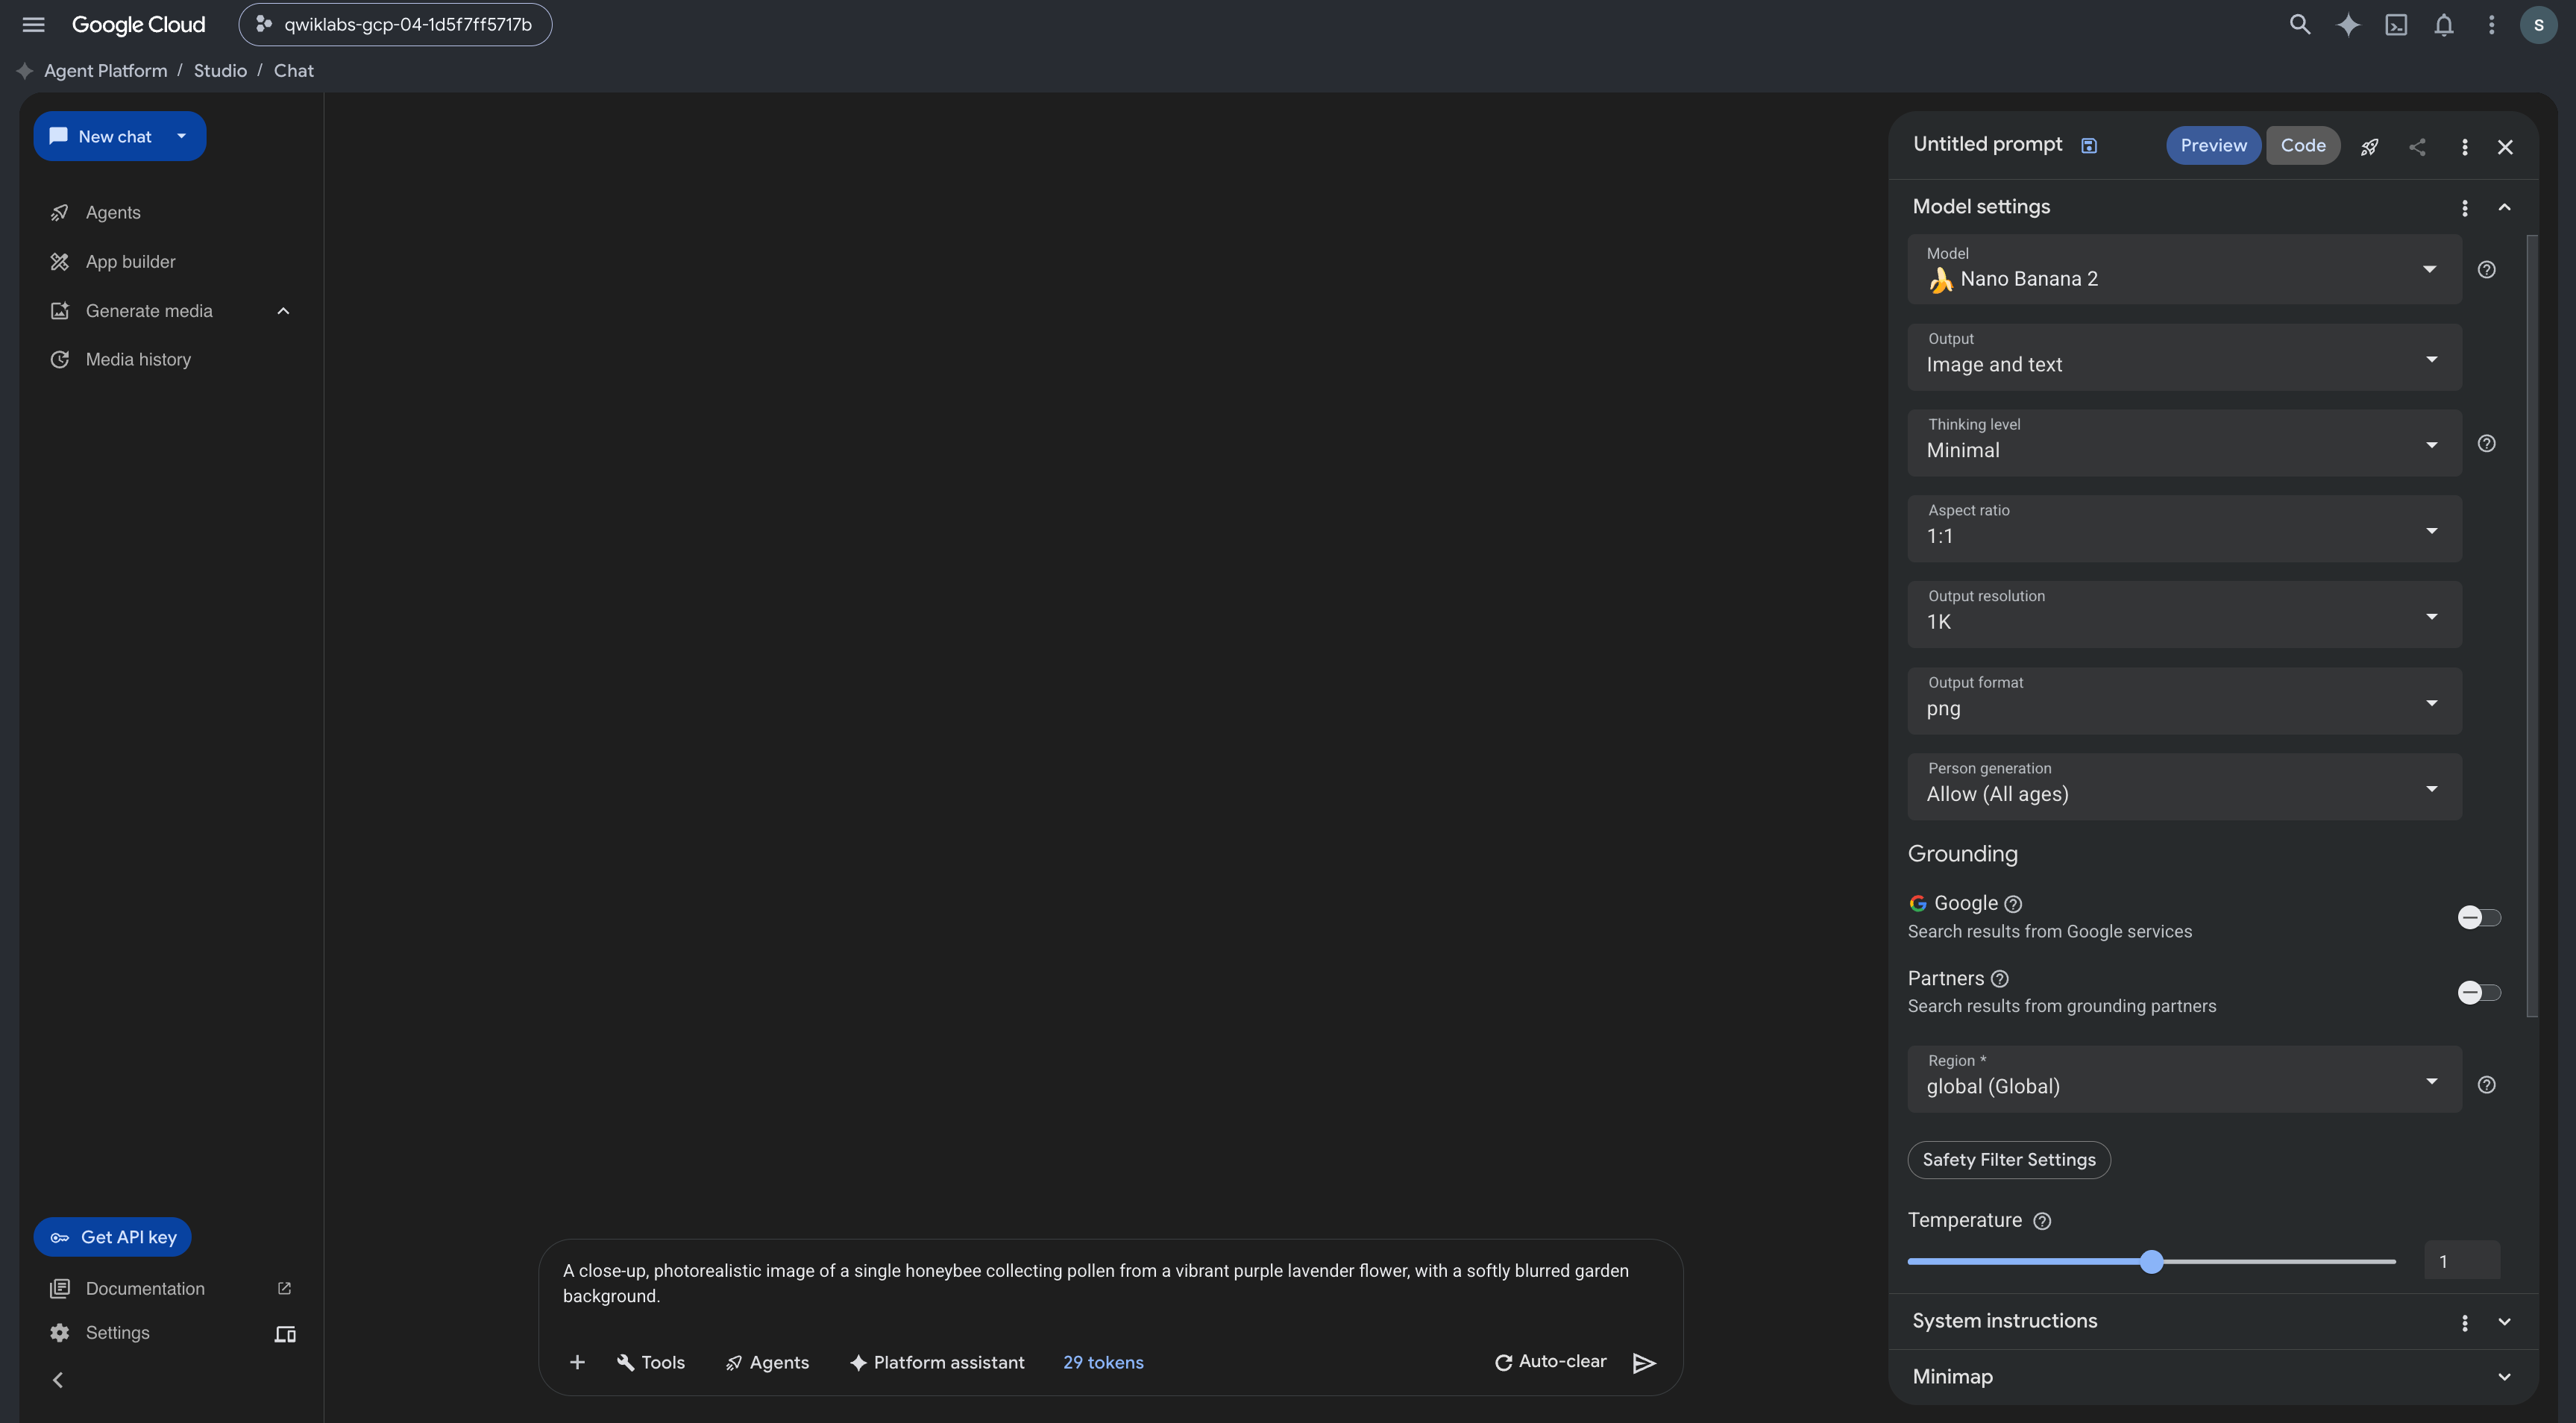Click help icon beside Region selector
This screenshot has height=1423, width=2576.
click(2487, 1085)
